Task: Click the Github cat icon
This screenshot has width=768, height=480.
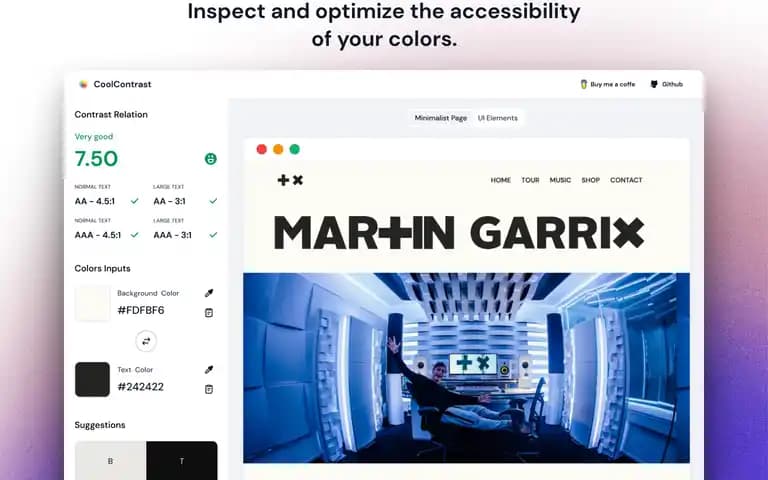Action: pos(654,84)
